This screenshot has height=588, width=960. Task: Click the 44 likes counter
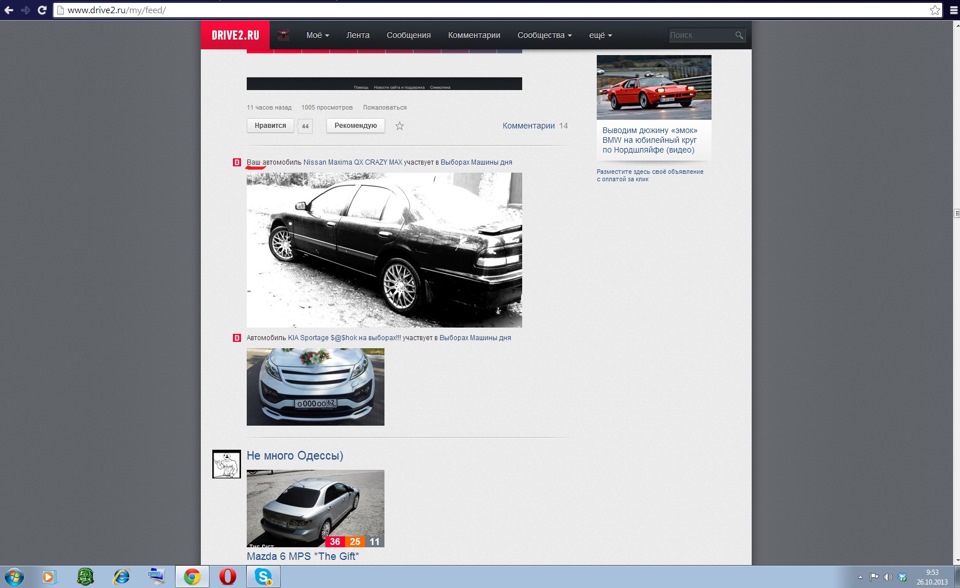click(x=305, y=126)
